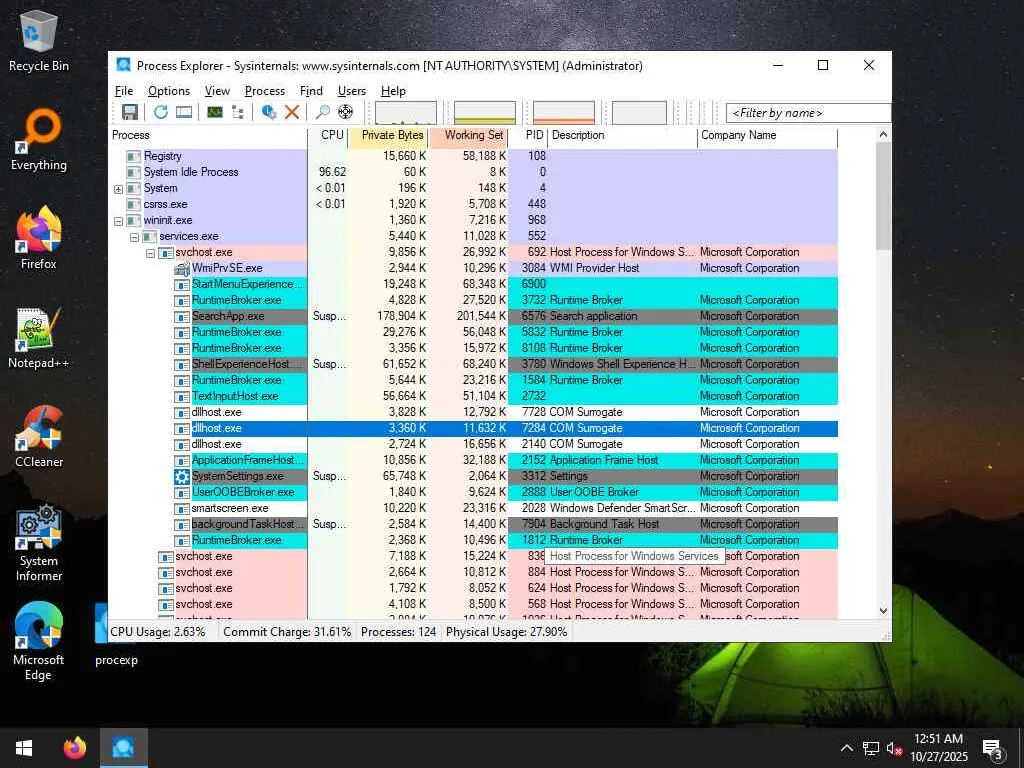This screenshot has height=768, width=1024.
Task: Sort by the CPU column header
Action: coord(328,135)
